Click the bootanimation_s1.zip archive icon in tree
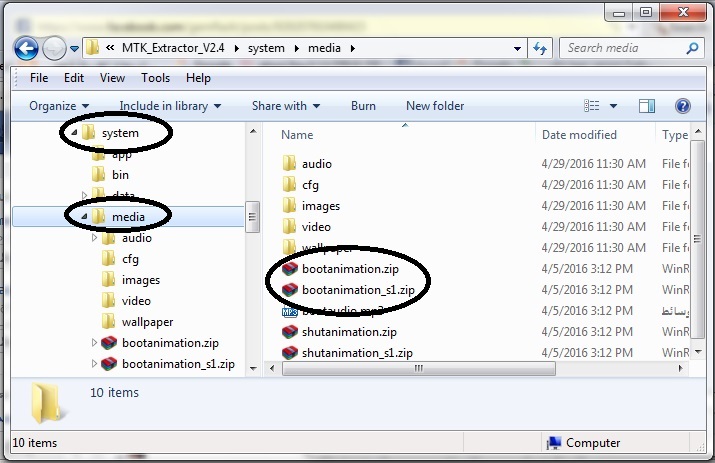 click(x=109, y=364)
